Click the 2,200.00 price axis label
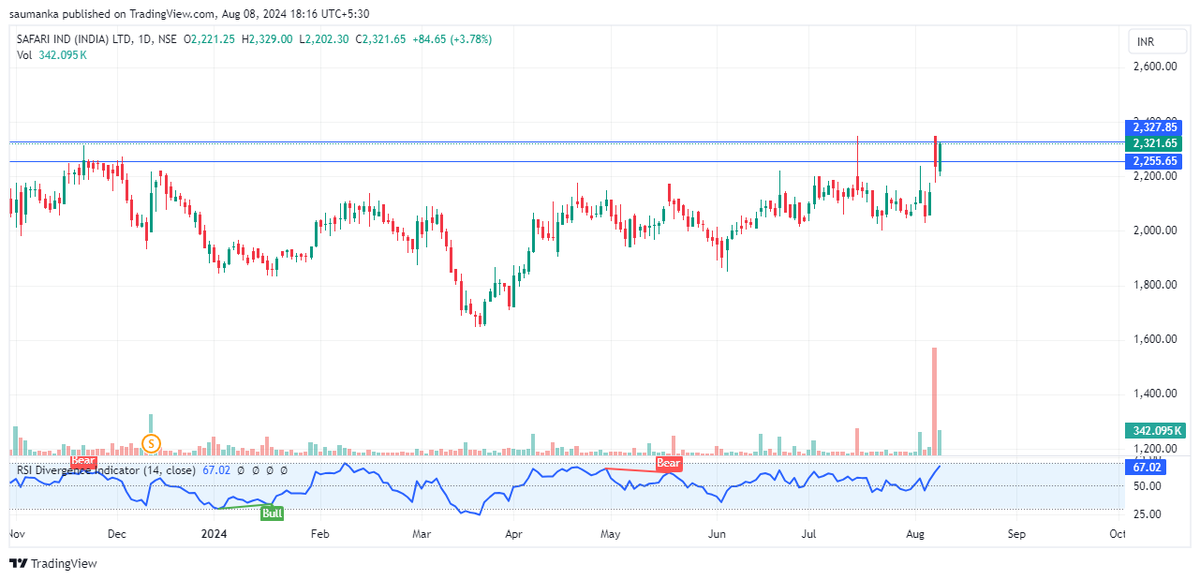1200x580 pixels. (x=1154, y=176)
